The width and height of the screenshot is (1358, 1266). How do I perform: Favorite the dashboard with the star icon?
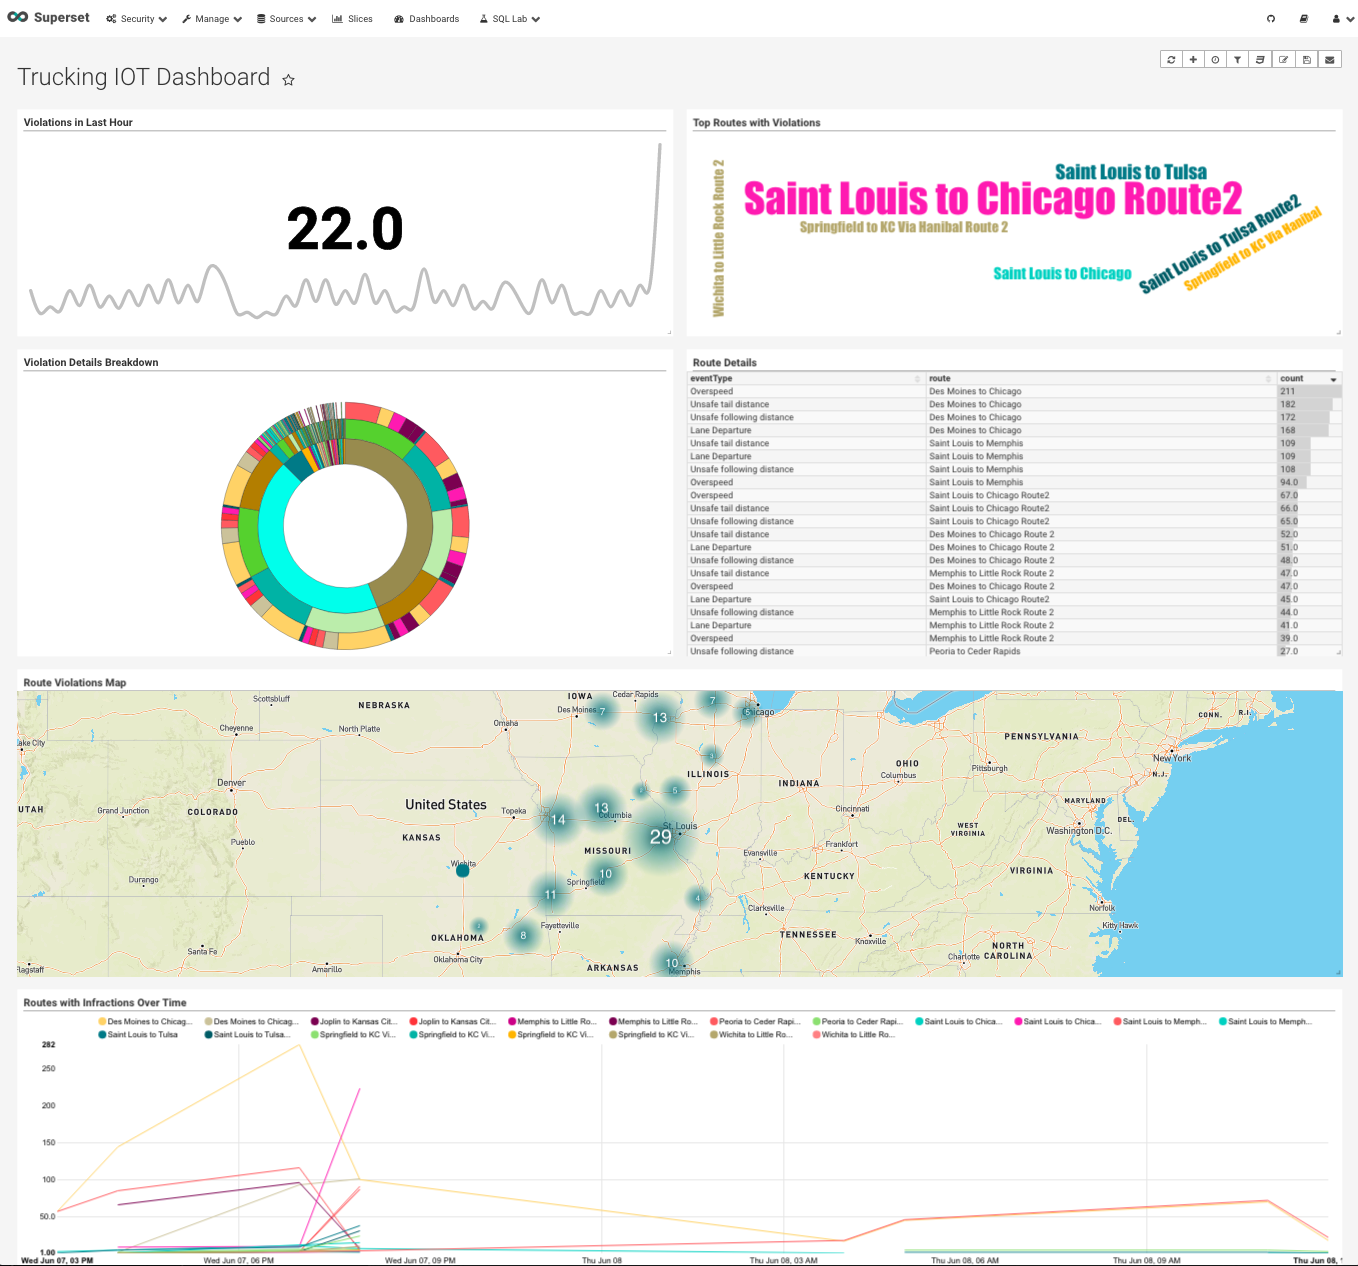(x=288, y=80)
